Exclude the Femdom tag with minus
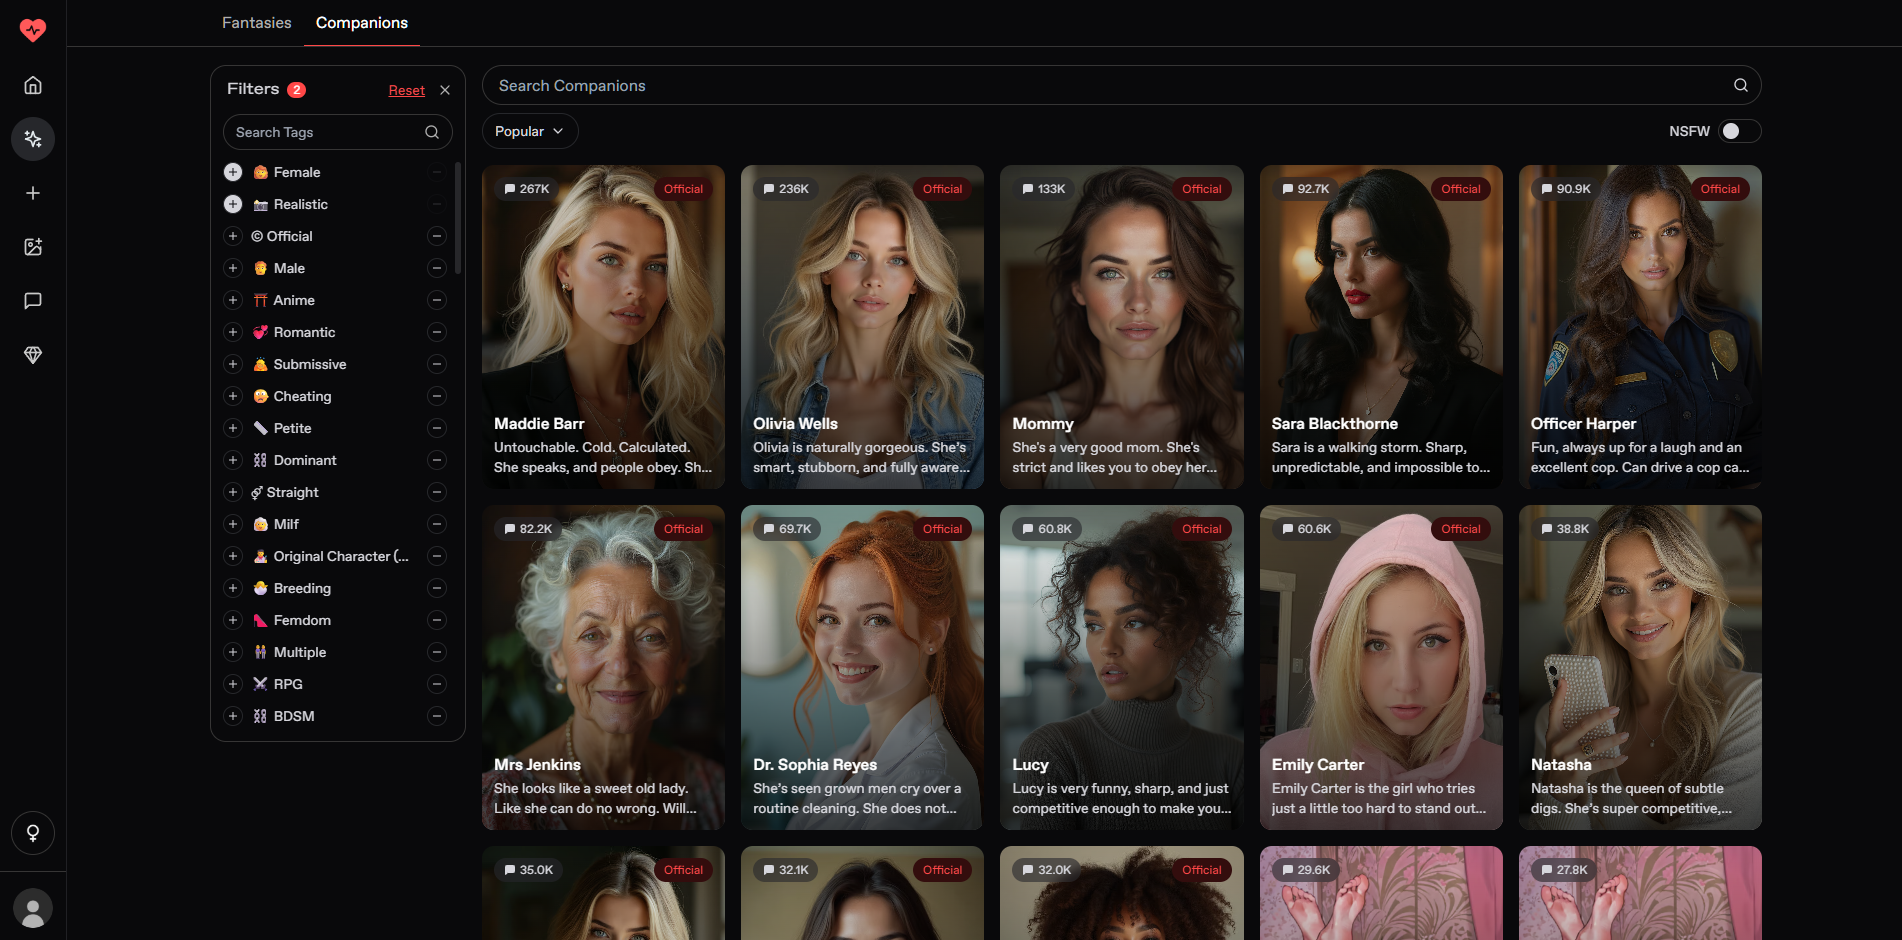The width and height of the screenshot is (1902, 940). point(437,620)
